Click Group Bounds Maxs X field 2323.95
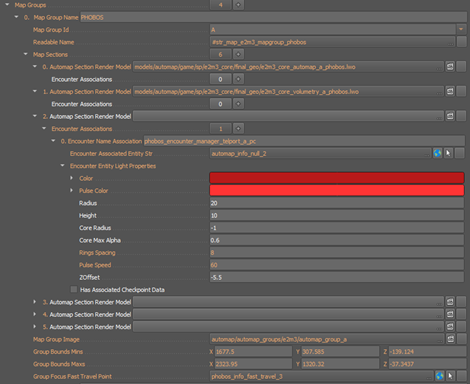Screen dimensions: 470x384 coord(253,364)
